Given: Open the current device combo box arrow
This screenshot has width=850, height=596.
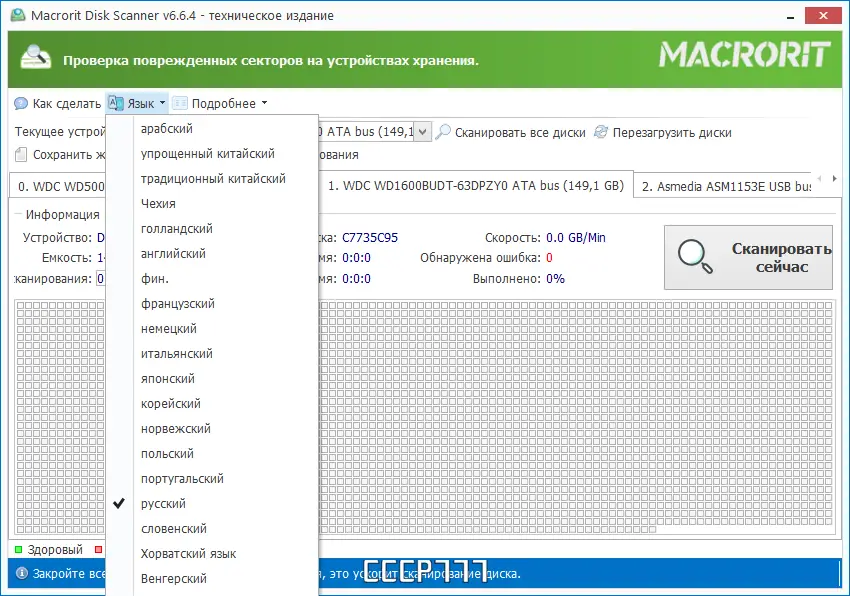Looking at the screenshot, I should 423,132.
